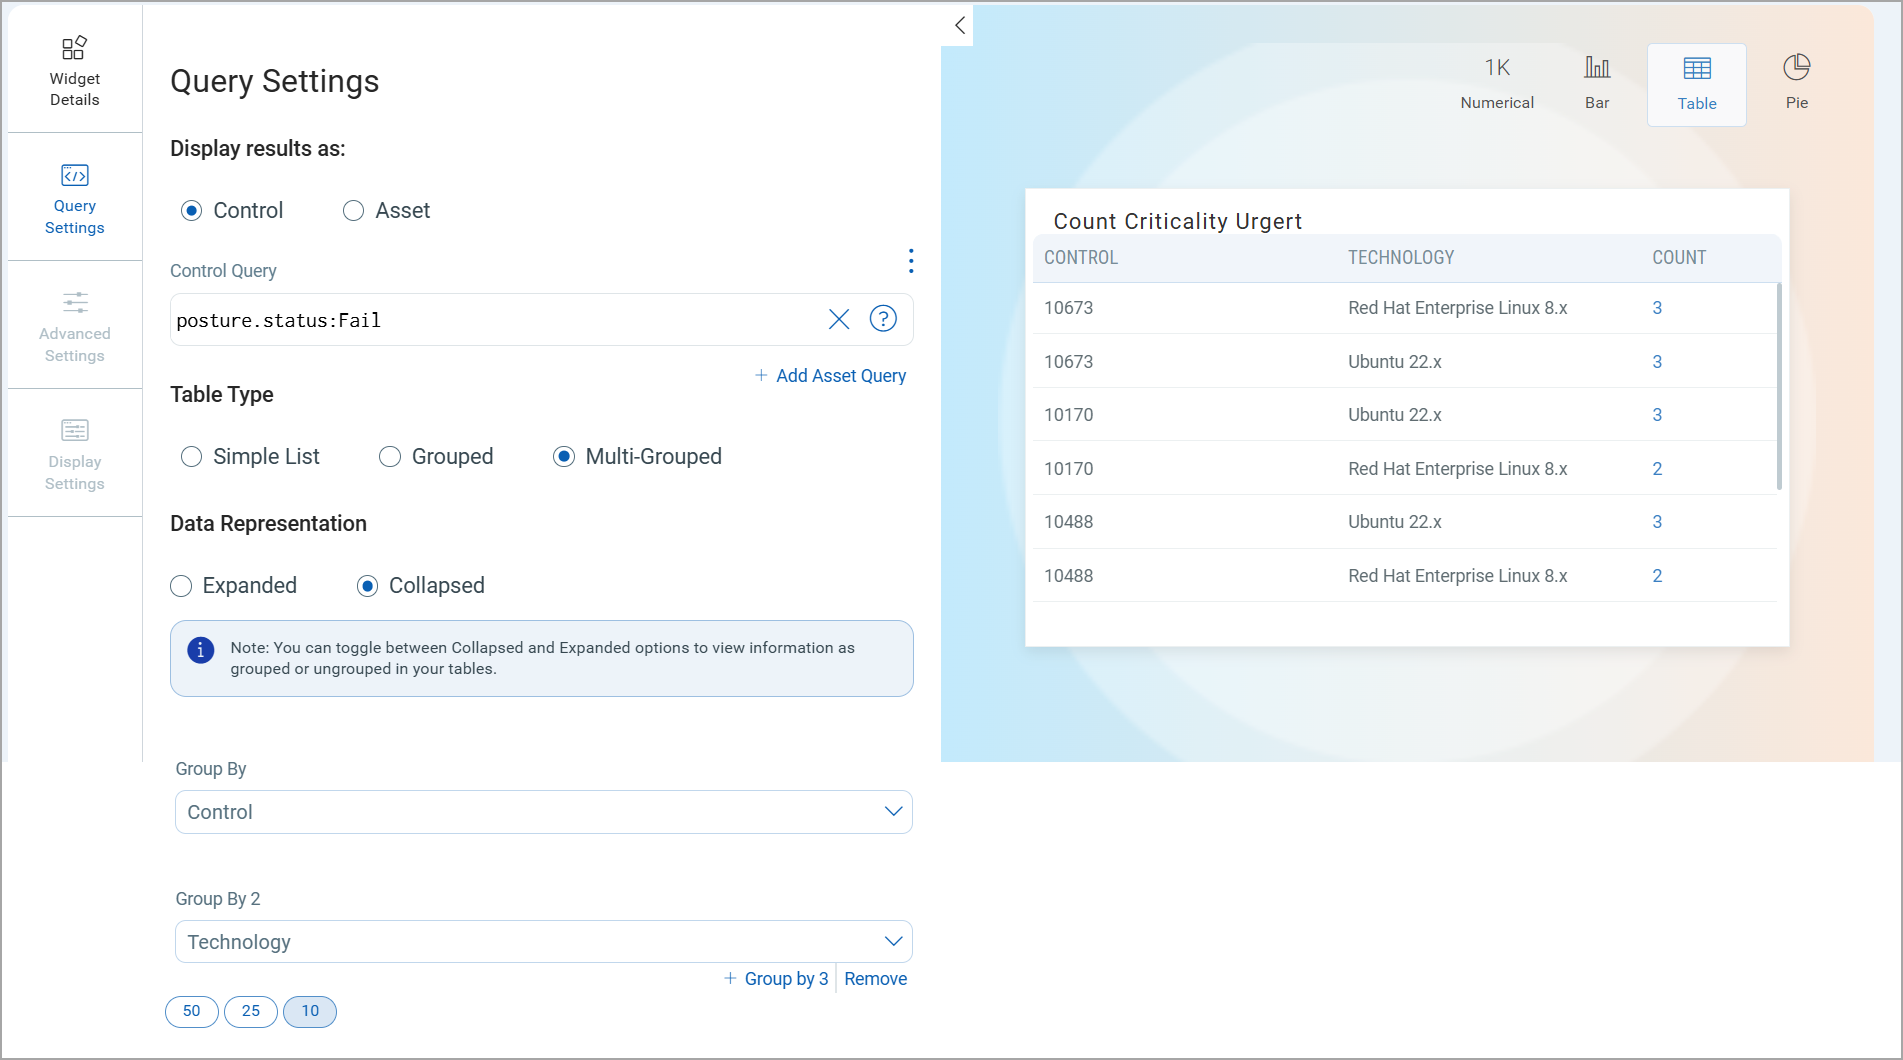Open the Widget Details section
This screenshot has height=1060, width=1903.
(75, 71)
